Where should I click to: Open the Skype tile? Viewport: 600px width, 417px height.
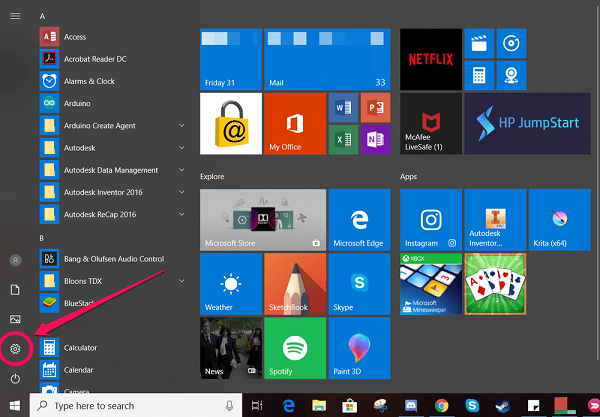point(358,283)
